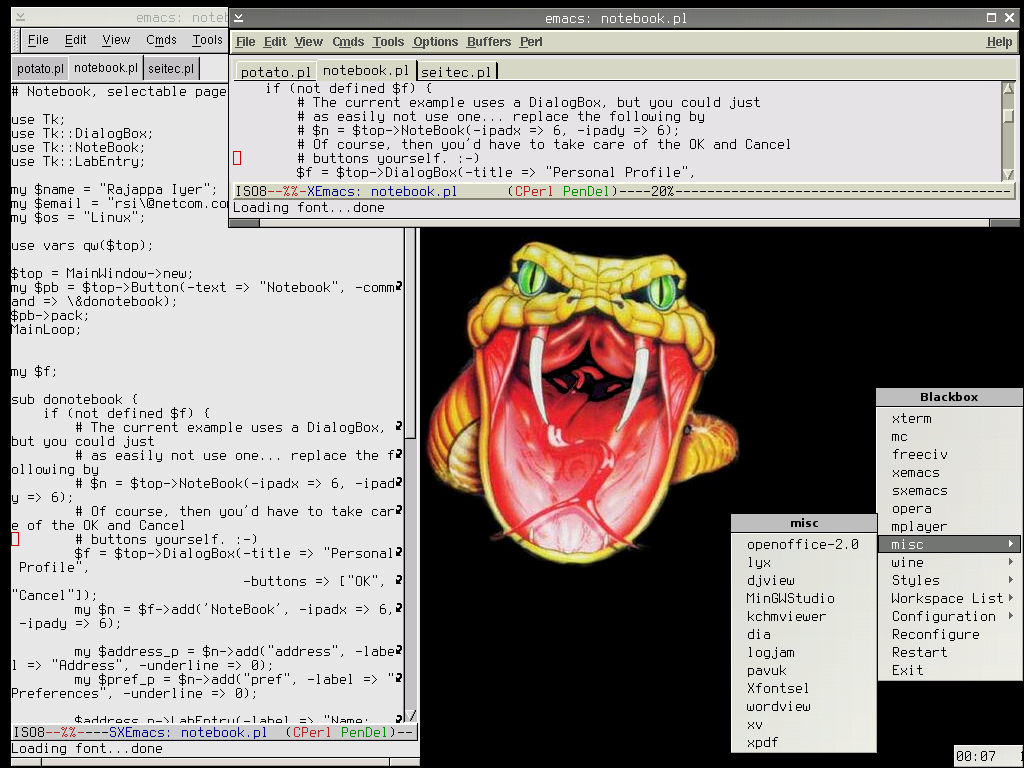Launch xterm from the Blackbox menu
The height and width of the screenshot is (768, 1024).
(950, 419)
